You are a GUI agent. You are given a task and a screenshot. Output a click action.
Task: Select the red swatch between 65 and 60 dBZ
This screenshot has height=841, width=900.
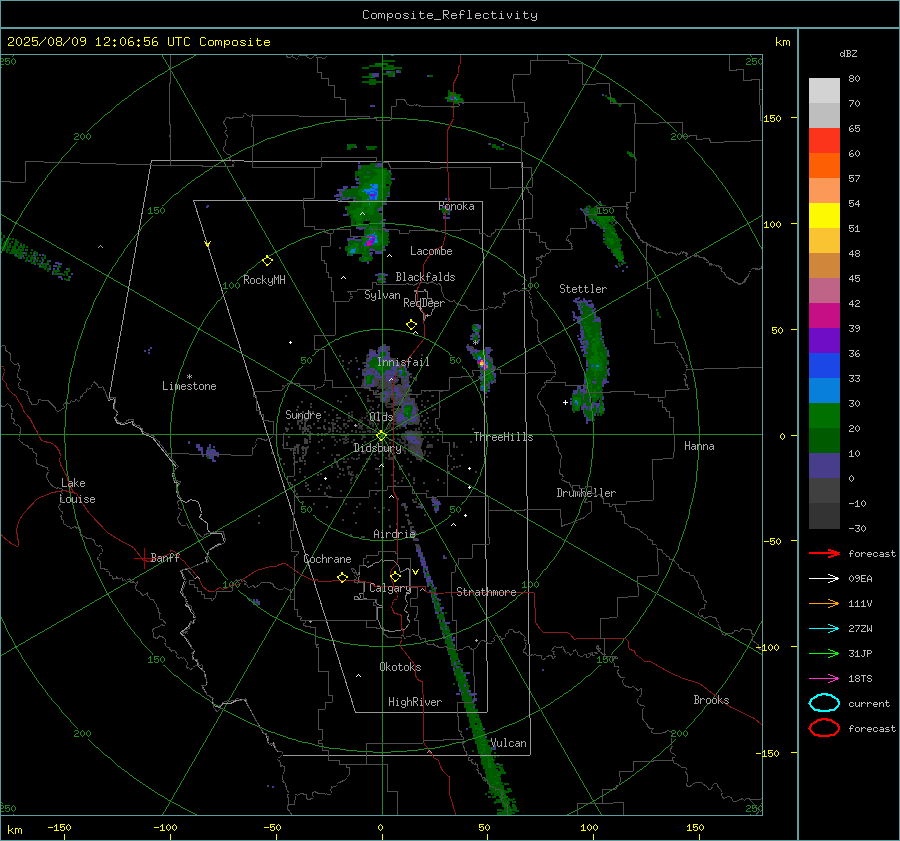824,141
